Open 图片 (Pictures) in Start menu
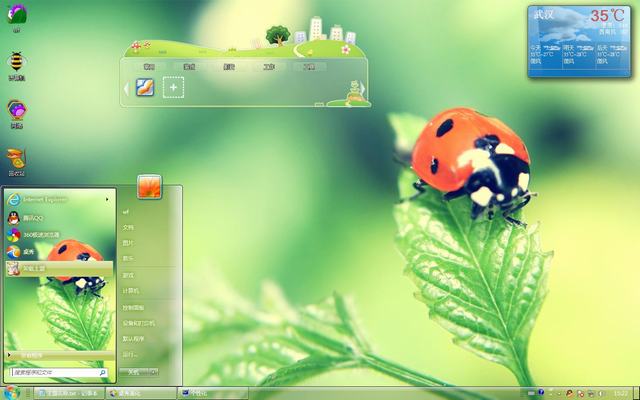Image resolution: width=640 pixels, height=400 pixels. pyautogui.click(x=128, y=243)
